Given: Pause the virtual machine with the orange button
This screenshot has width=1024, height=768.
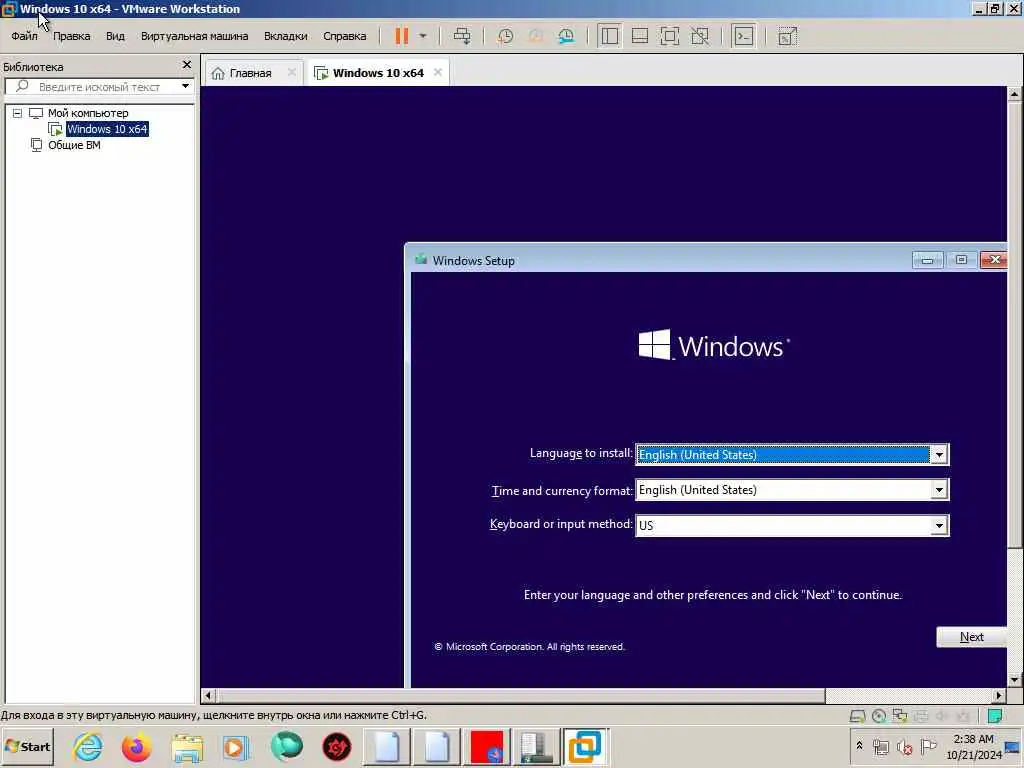Looking at the screenshot, I should click(x=402, y=36).
